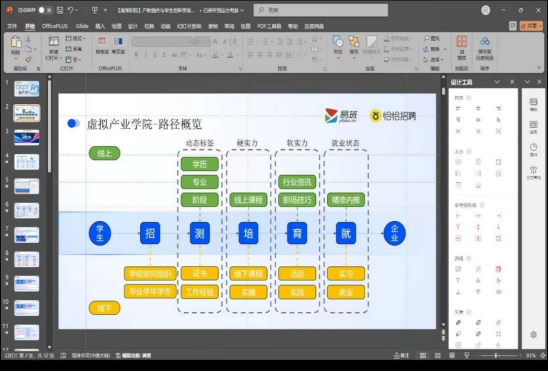Screen dimensions: 548x372
Task: Click the Format Painter brush icon
Action: pos(28,59)
